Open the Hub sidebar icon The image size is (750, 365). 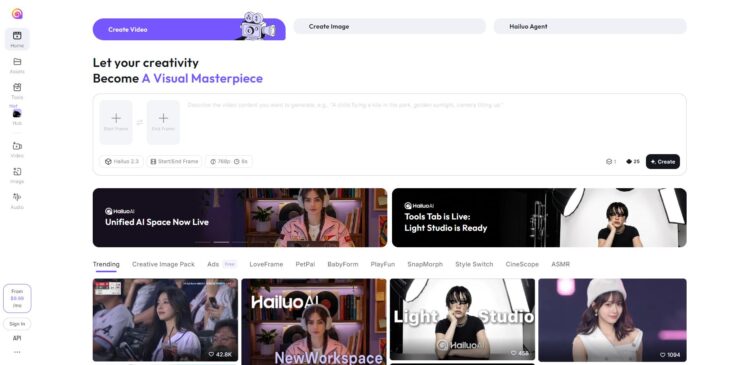17,114
